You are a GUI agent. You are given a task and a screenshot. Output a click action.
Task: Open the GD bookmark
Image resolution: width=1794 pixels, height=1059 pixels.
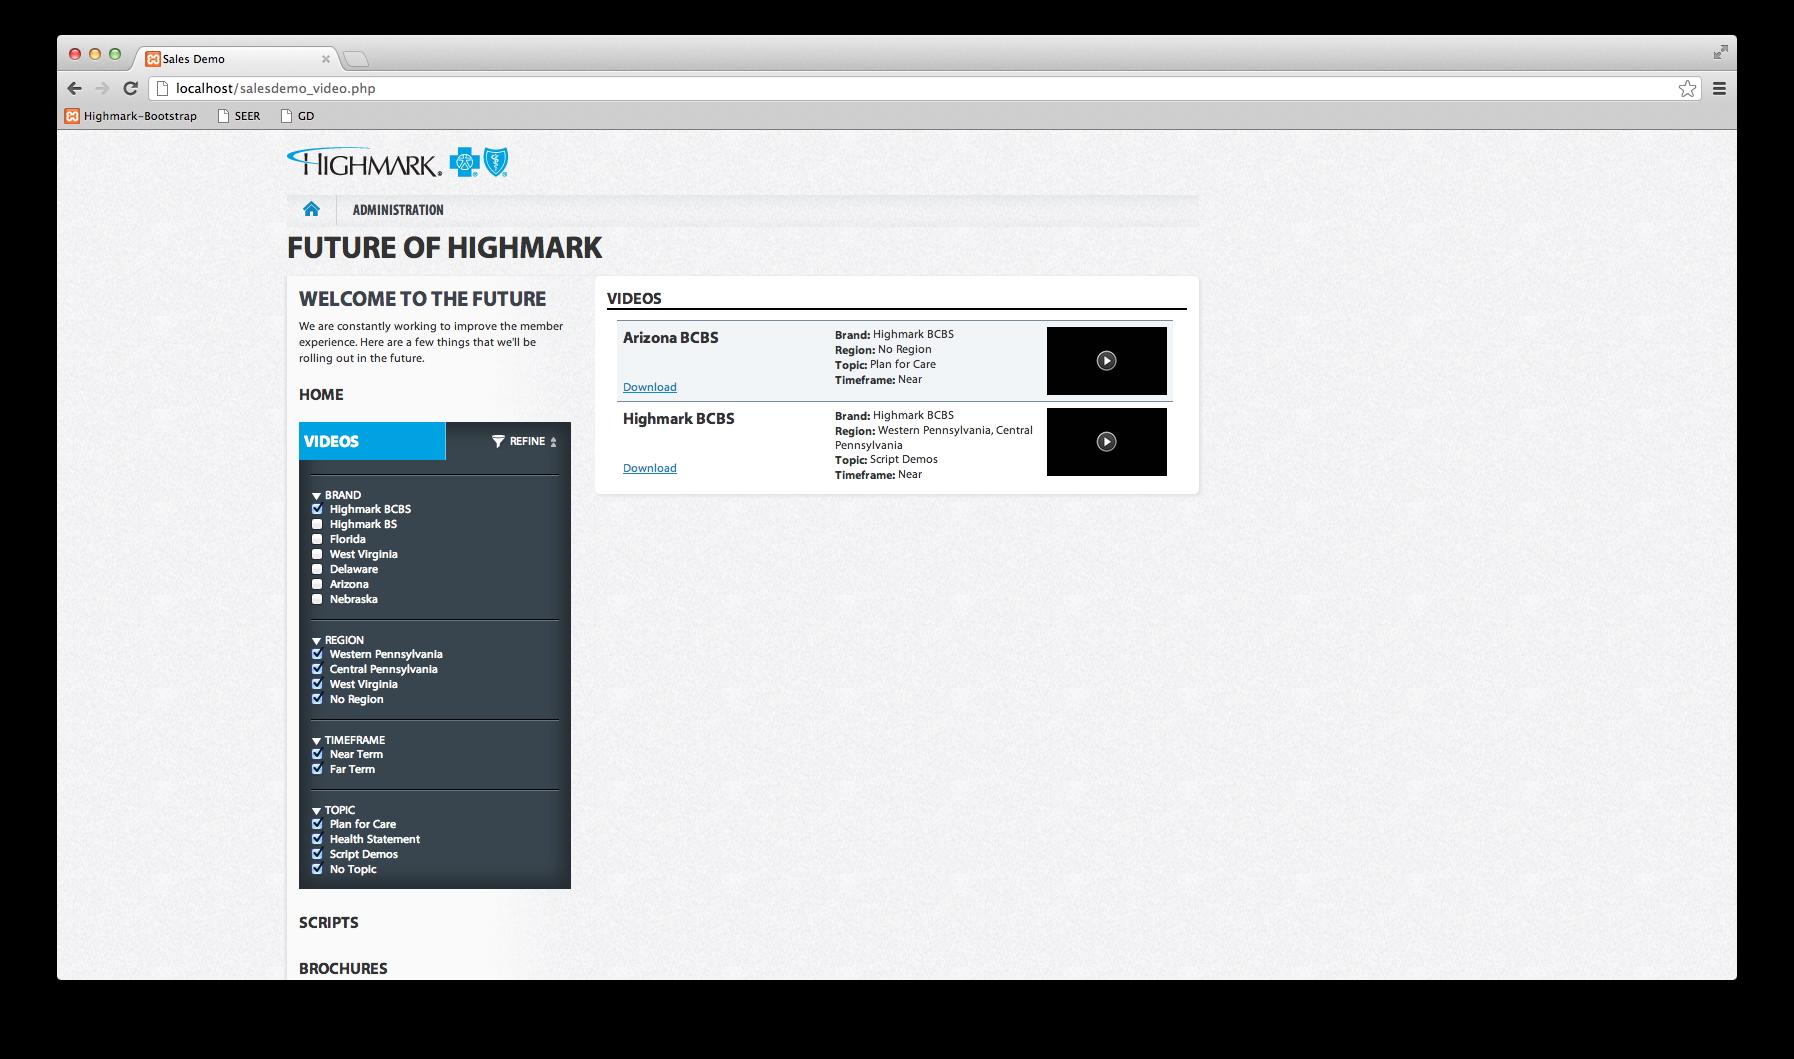click(297, 116)
